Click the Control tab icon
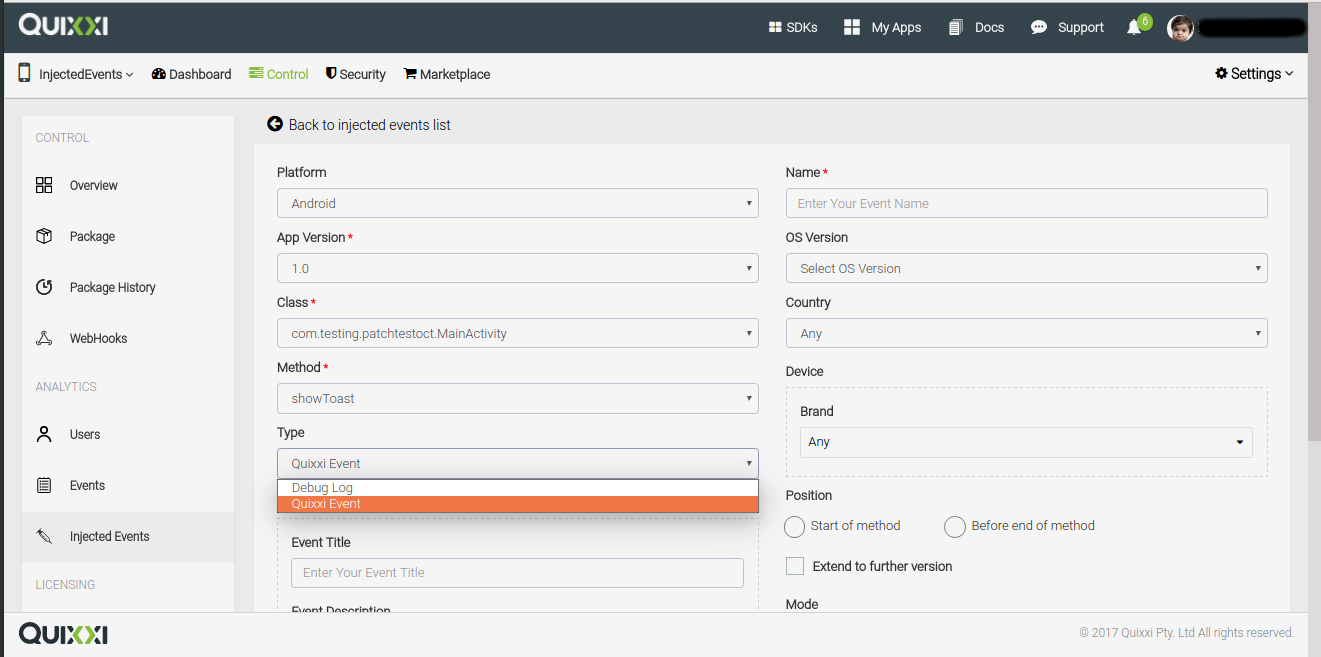1321x657 pixels. click(256, 73)
